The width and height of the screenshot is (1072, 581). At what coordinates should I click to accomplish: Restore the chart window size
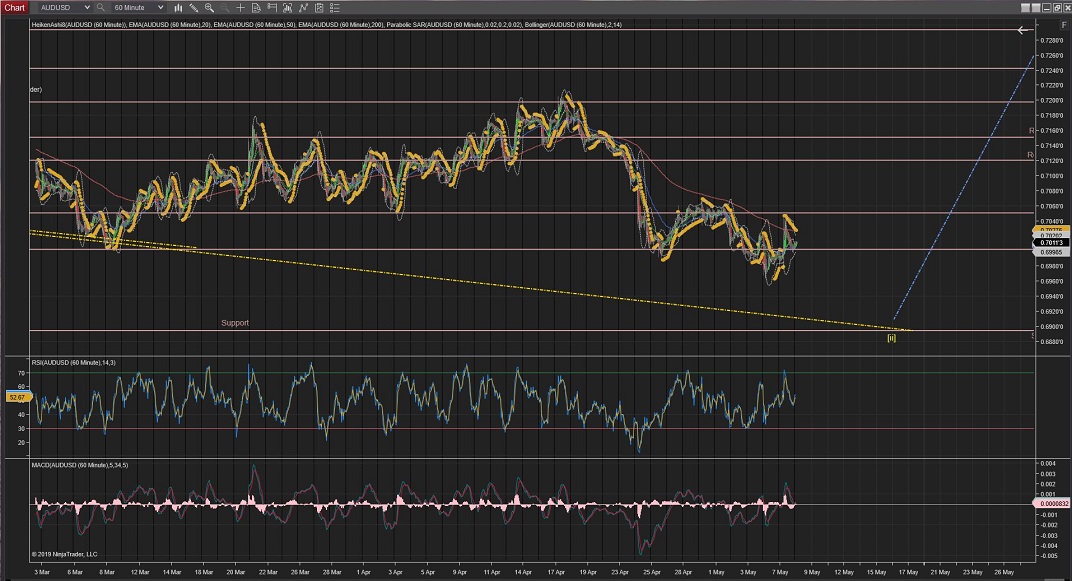[x=1057, y=8]
